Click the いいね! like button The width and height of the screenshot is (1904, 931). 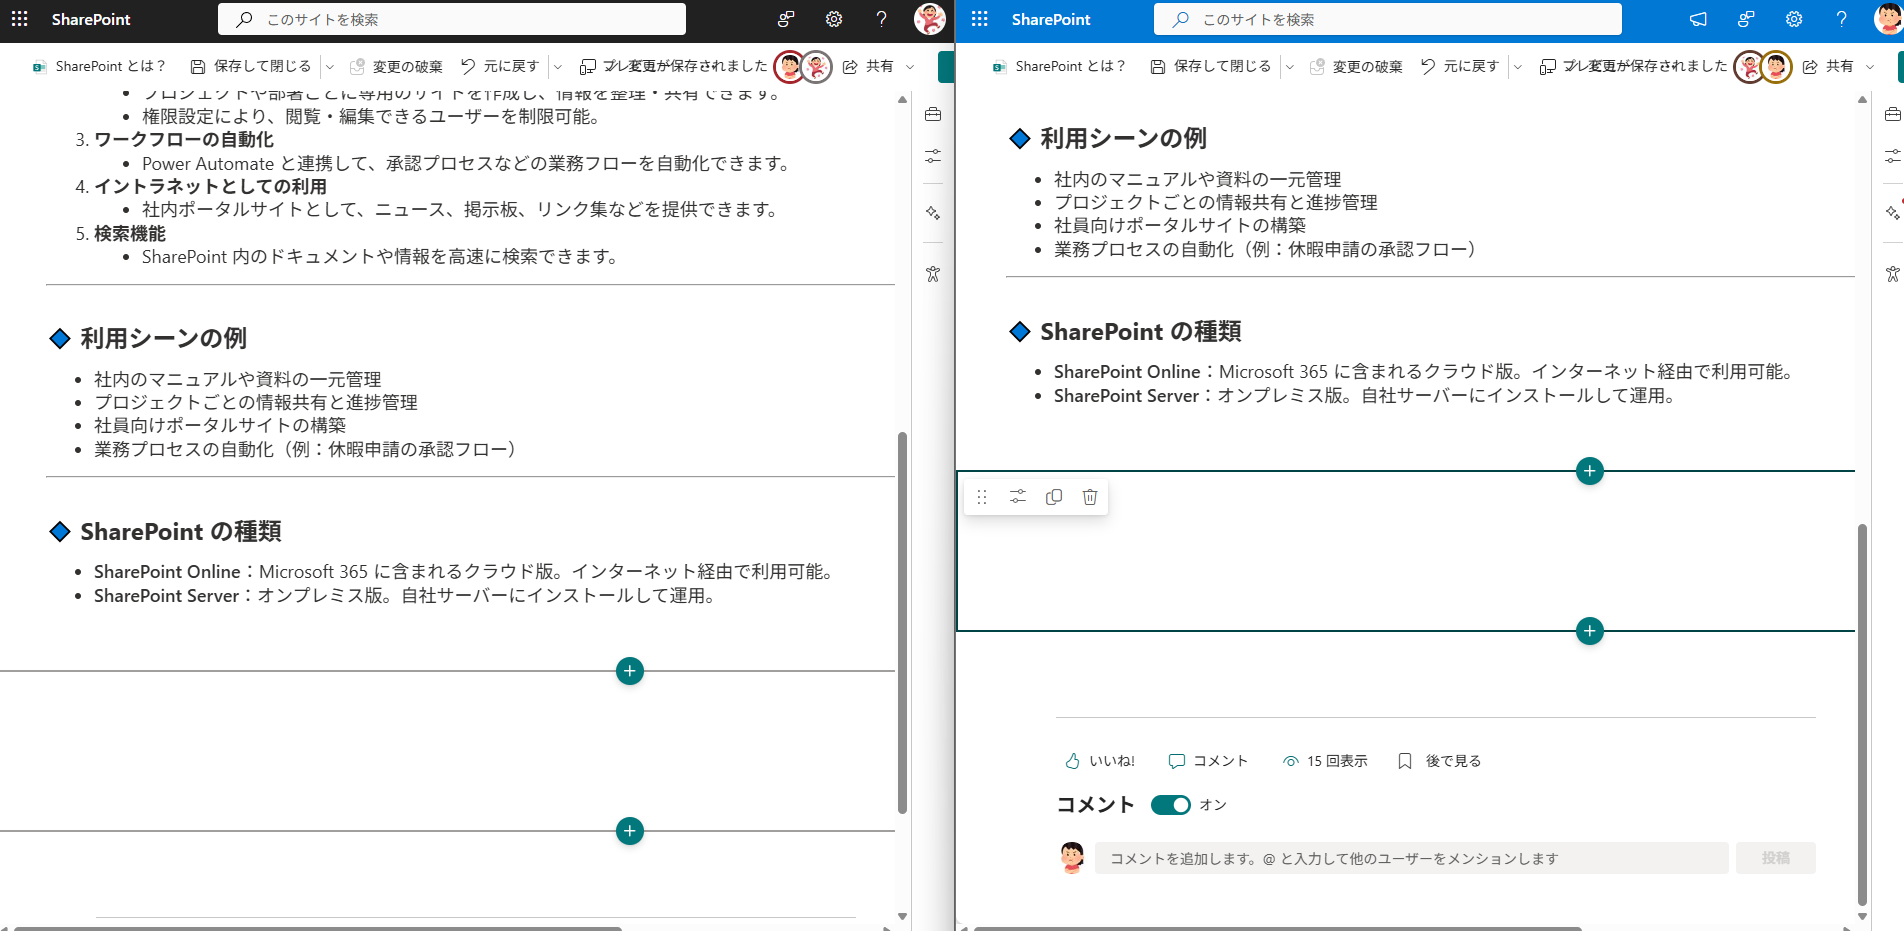pos(1100,761)
